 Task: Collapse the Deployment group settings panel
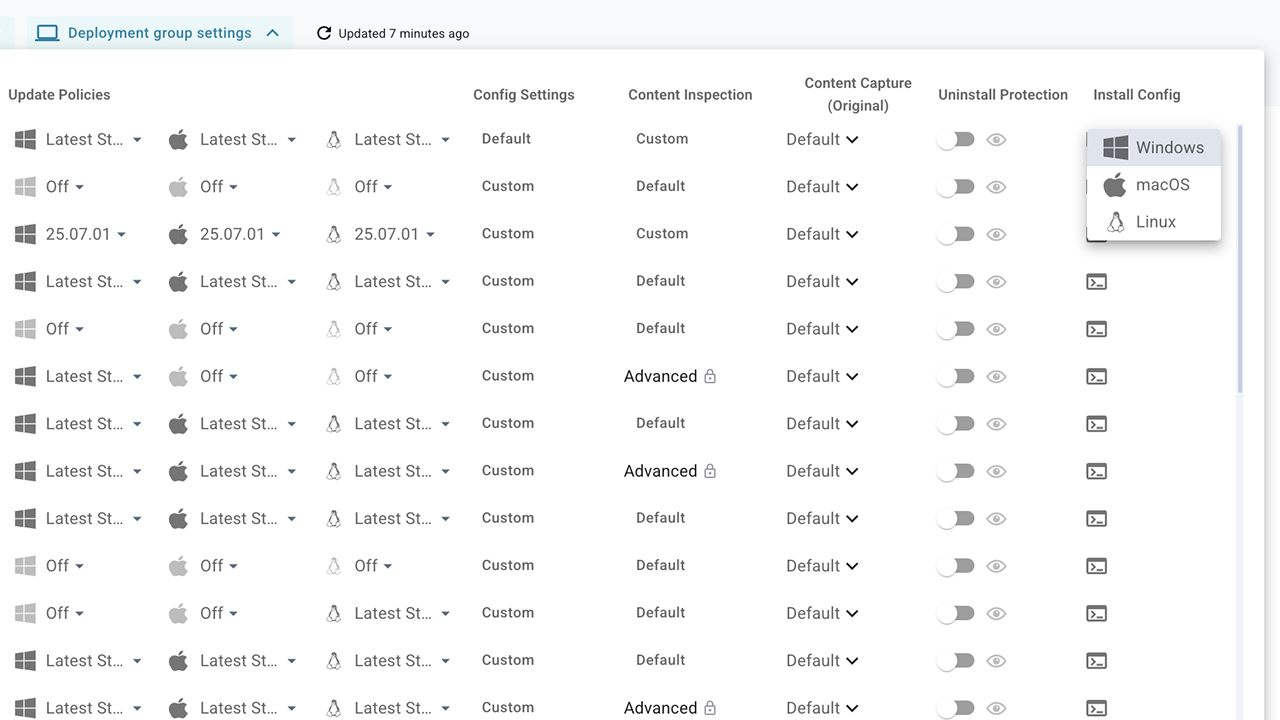click(x=272, y=33)
